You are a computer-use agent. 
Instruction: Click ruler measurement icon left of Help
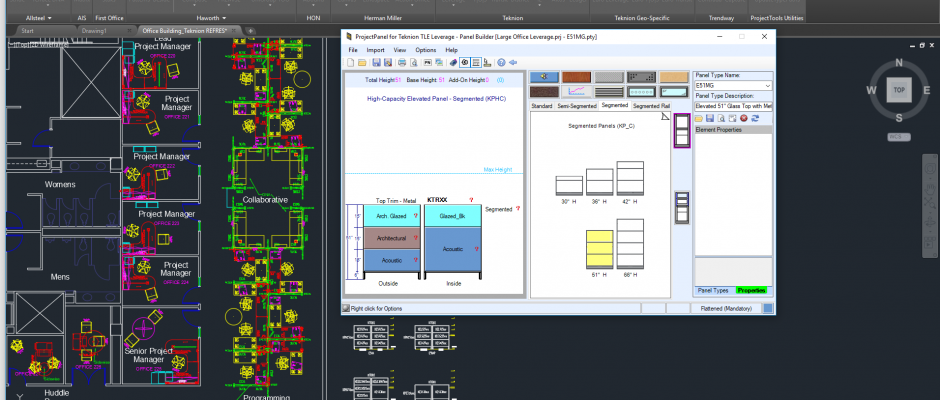(487, 62)
